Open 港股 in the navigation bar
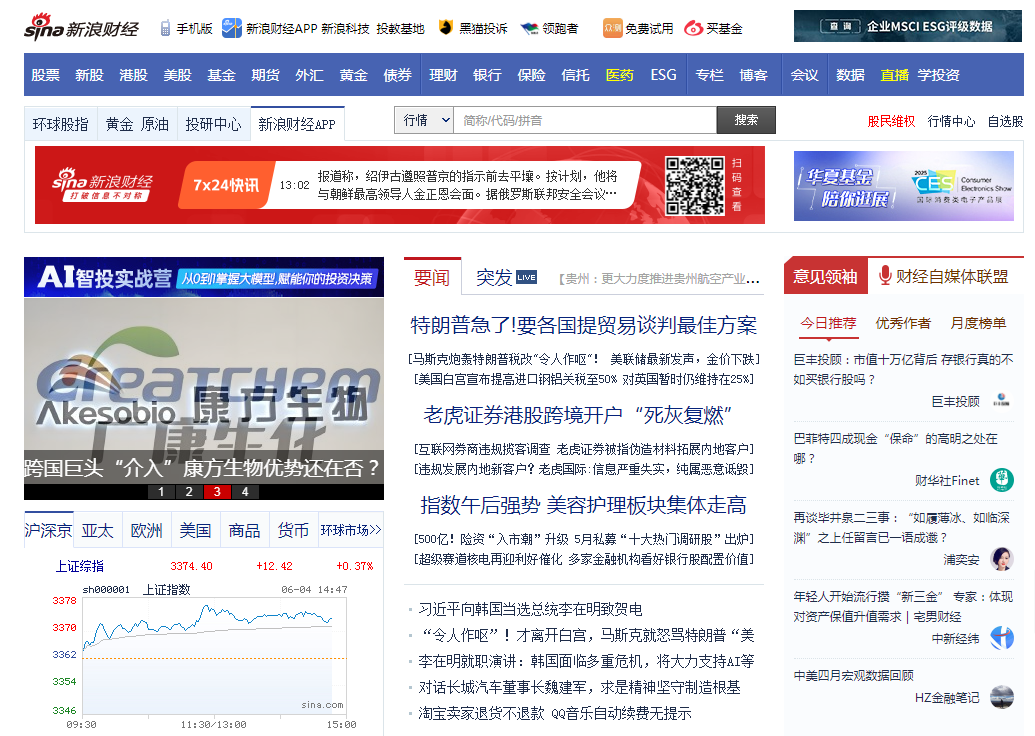1035x736 pixels. [x=133, y=75]
